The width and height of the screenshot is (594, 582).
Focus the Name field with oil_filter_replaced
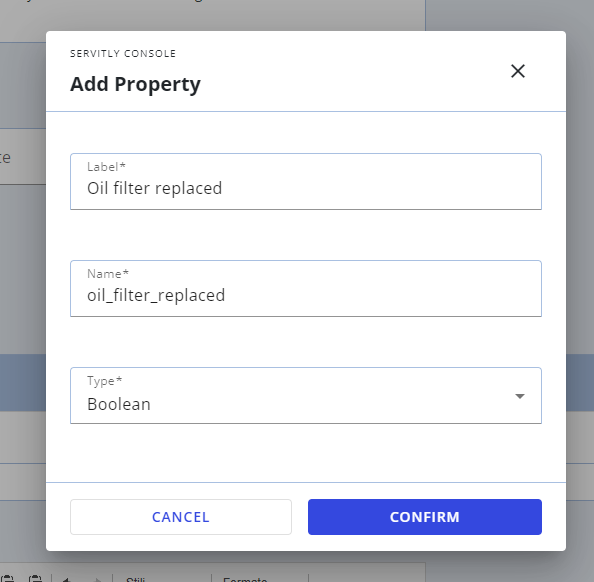pos(306,288)
